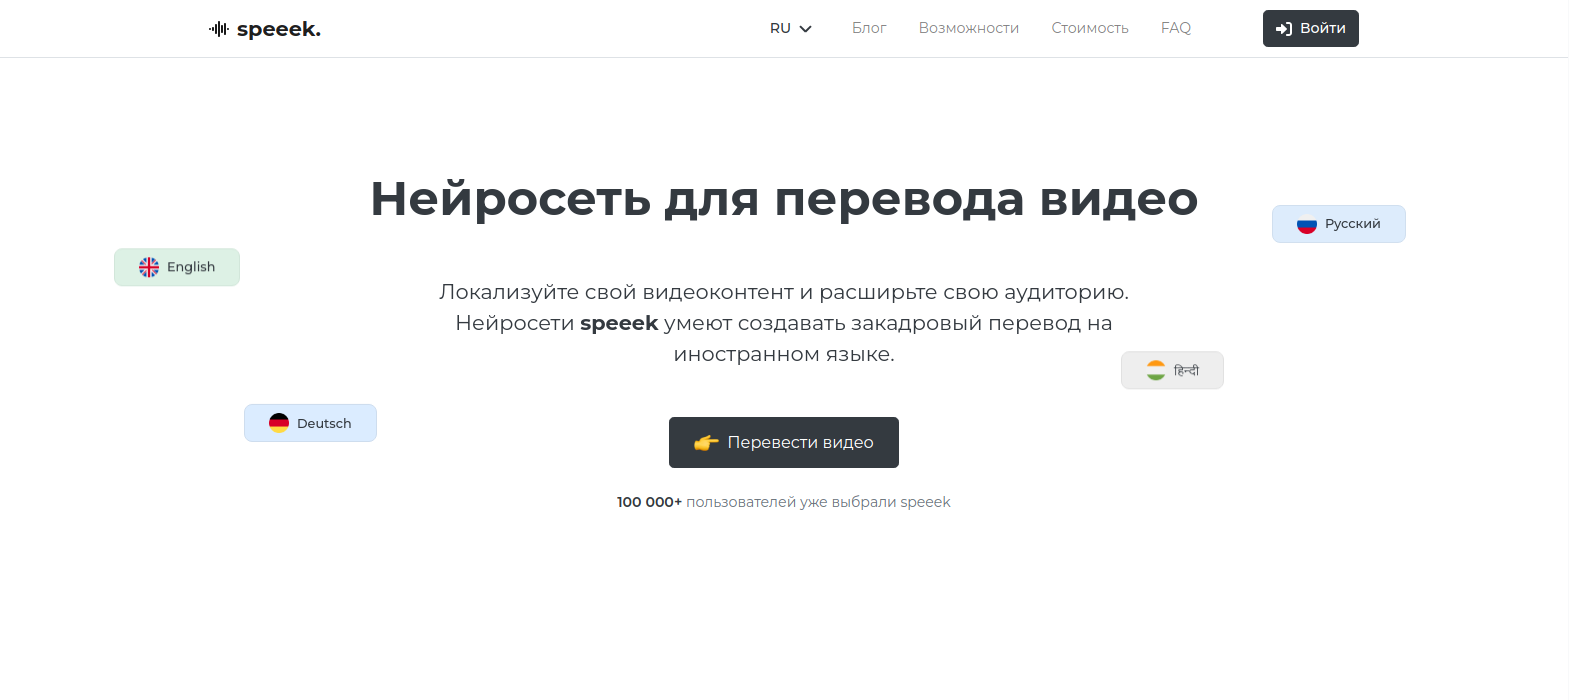Click the Indian flag icon

pos(1156,370)
